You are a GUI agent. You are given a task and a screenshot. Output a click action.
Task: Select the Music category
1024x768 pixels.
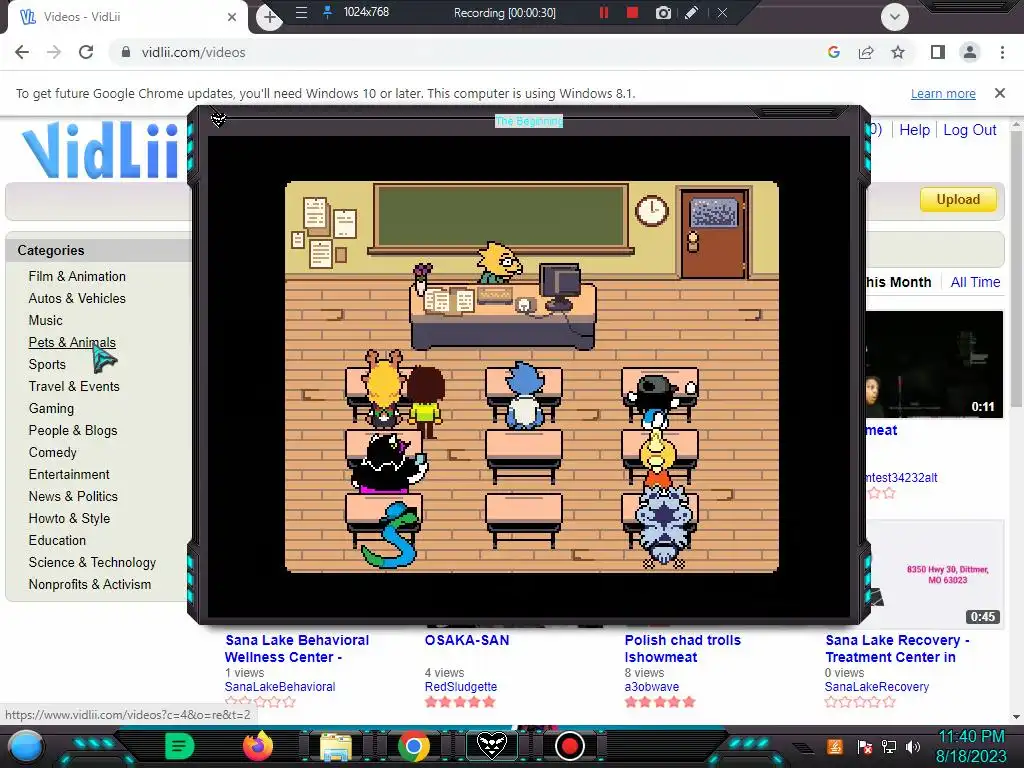(x=46, y=321)
